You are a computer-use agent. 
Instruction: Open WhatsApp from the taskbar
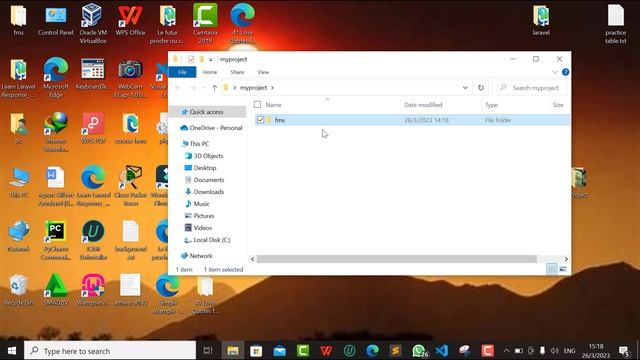point(419,351)
